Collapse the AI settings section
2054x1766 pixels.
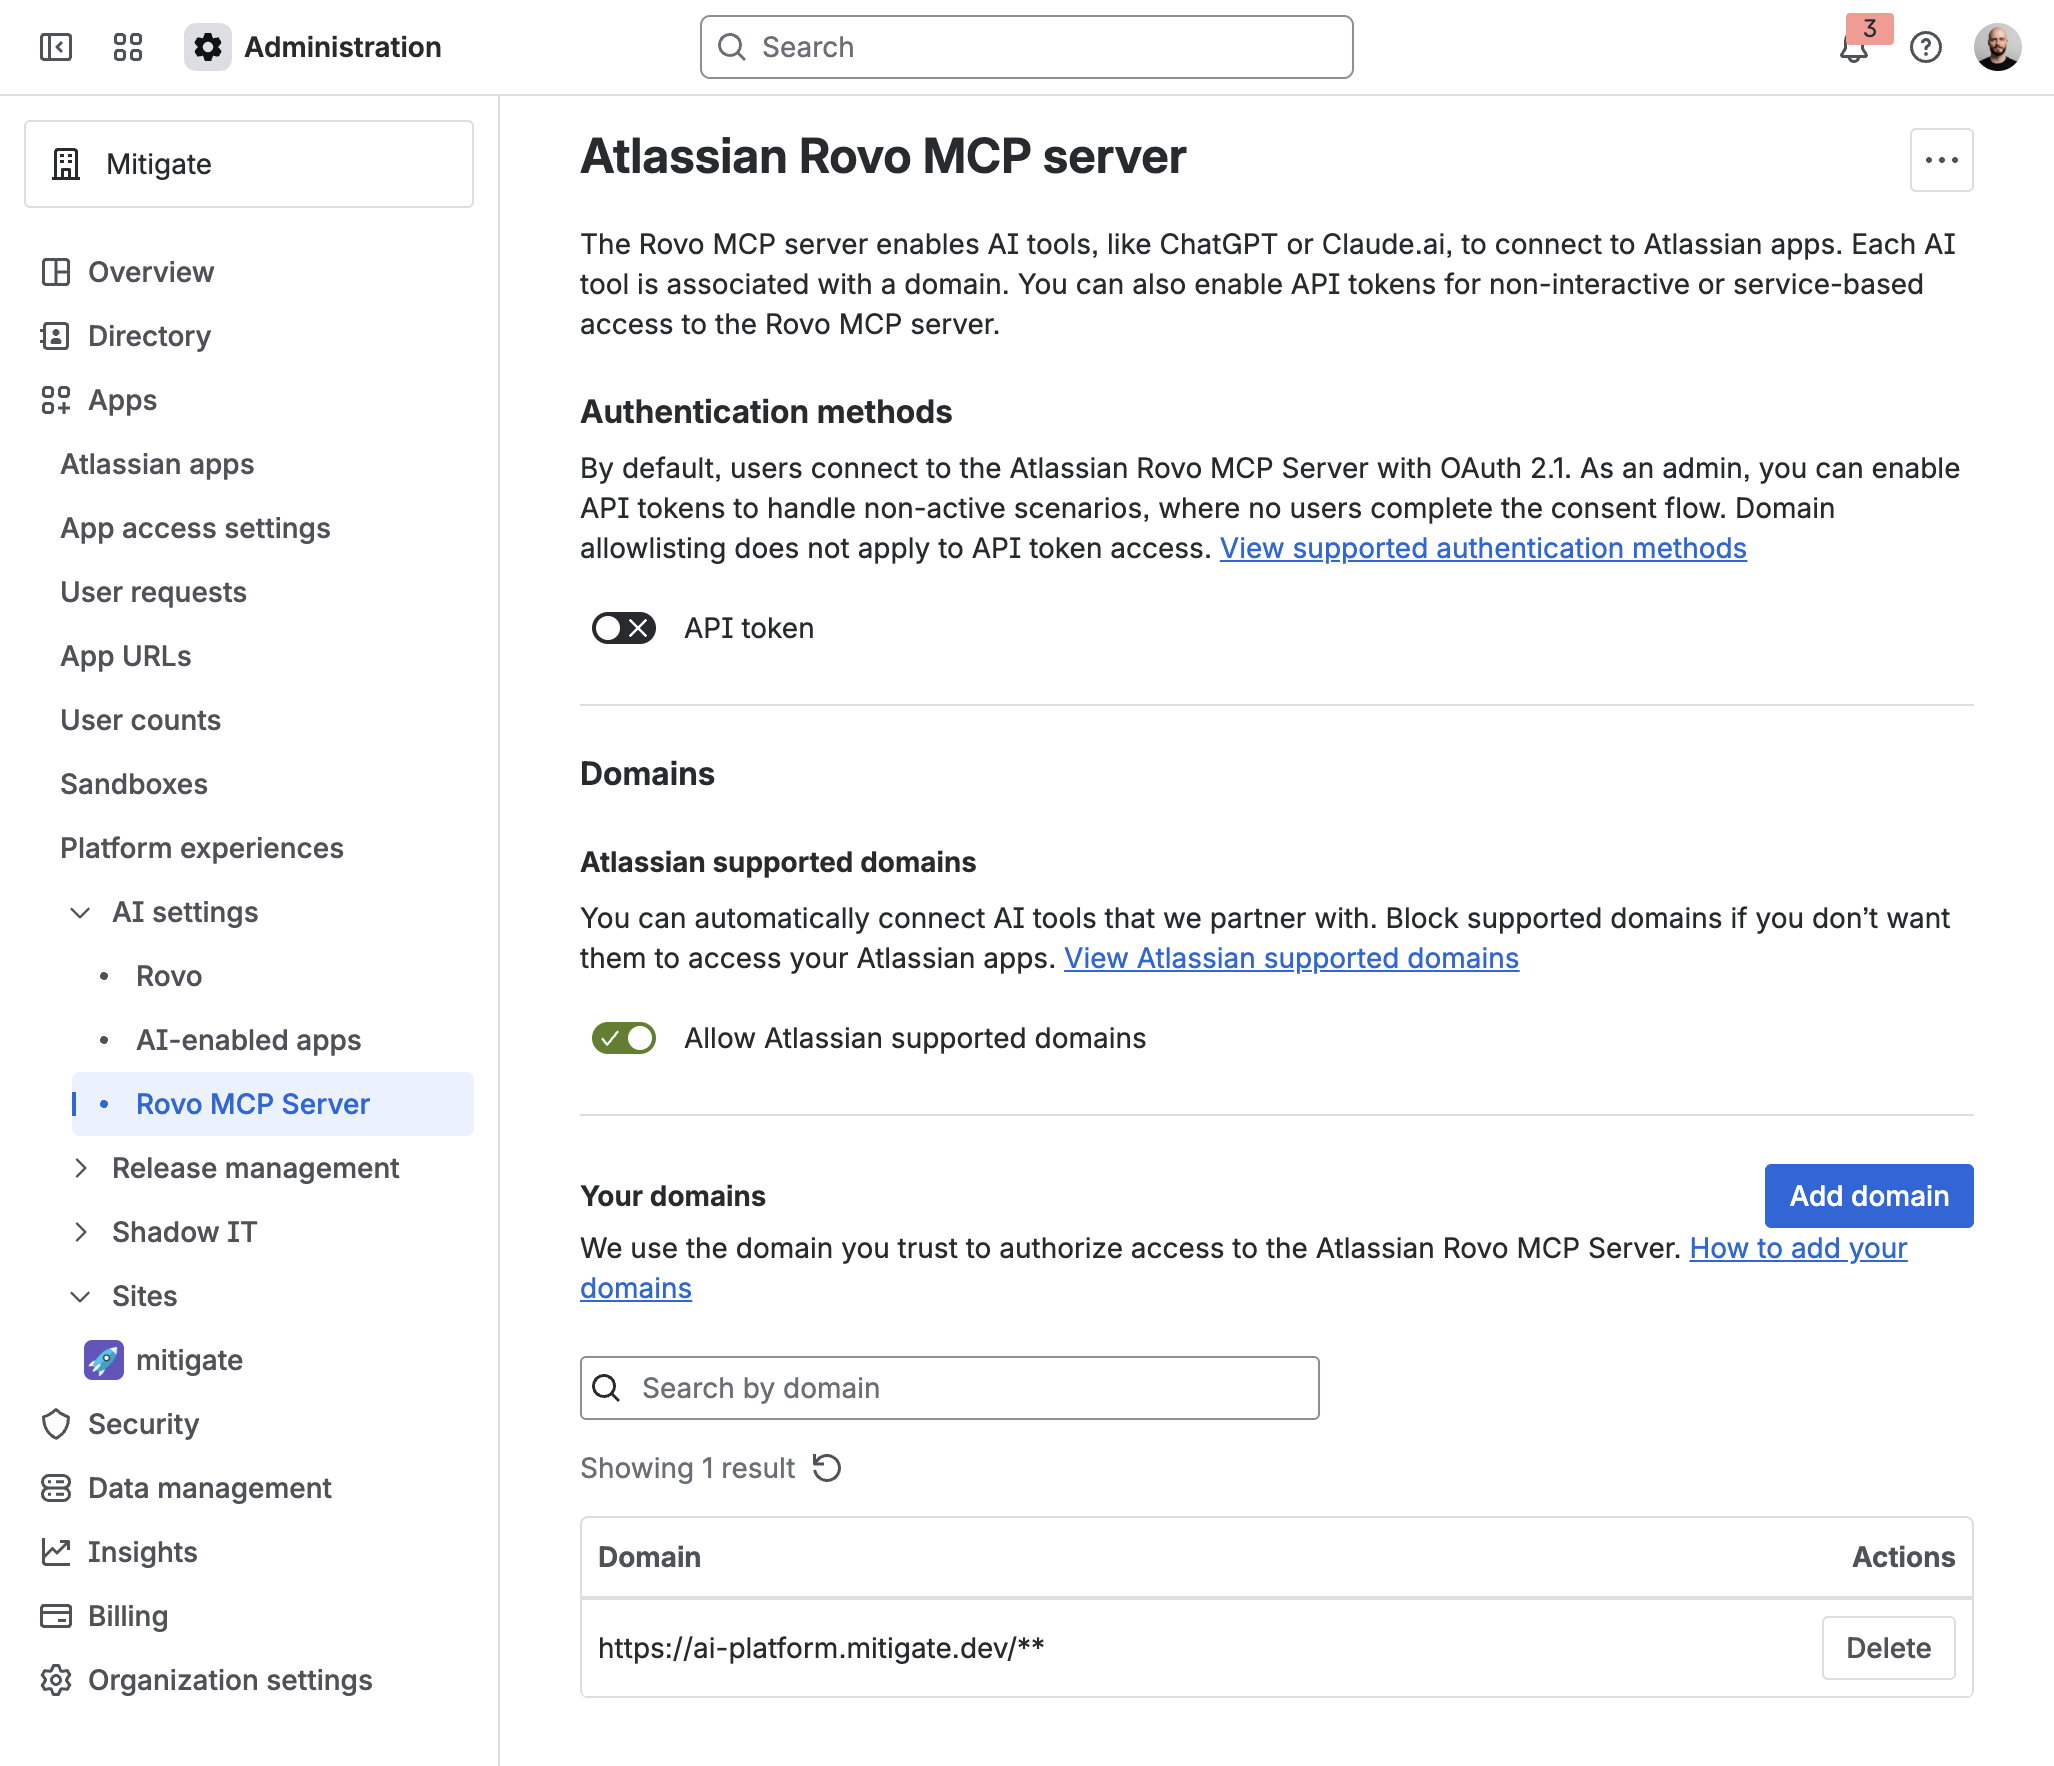(81, 912)
